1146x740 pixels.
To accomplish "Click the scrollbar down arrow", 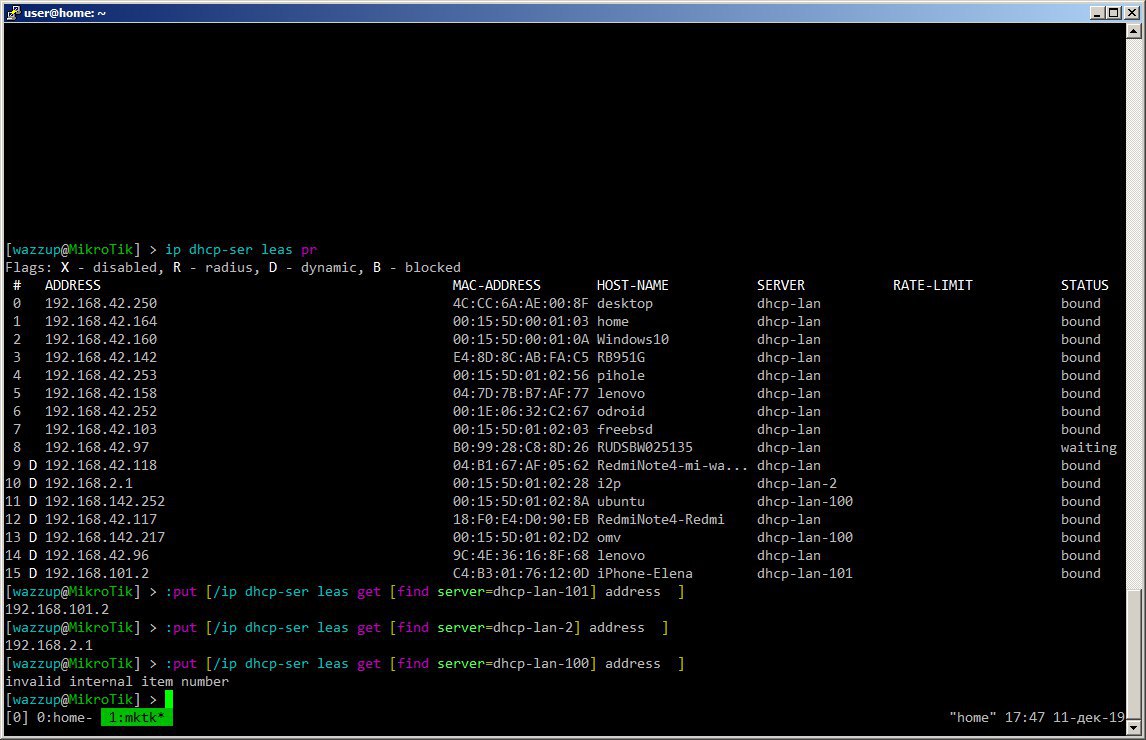I will pos(1134,728).
